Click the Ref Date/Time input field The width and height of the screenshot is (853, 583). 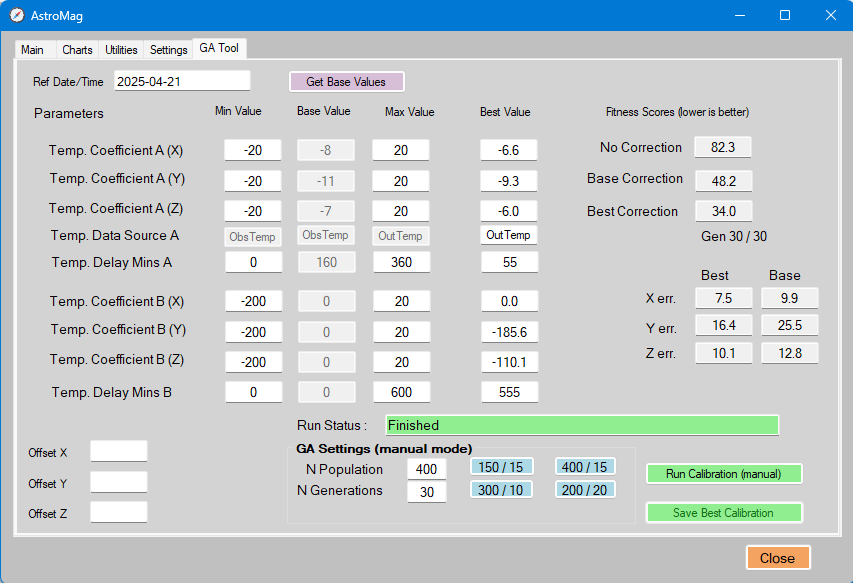(x=181, y=81)
